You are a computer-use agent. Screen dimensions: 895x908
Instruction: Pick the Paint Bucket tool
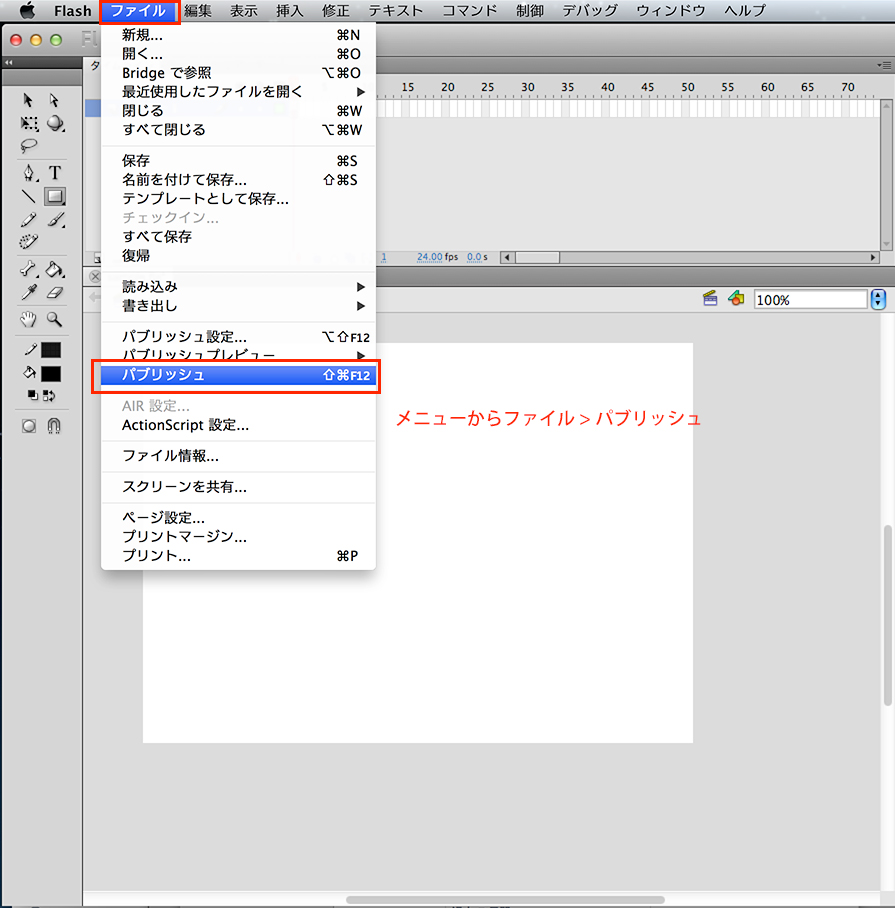pyautogui.click(x=55, y=269)
